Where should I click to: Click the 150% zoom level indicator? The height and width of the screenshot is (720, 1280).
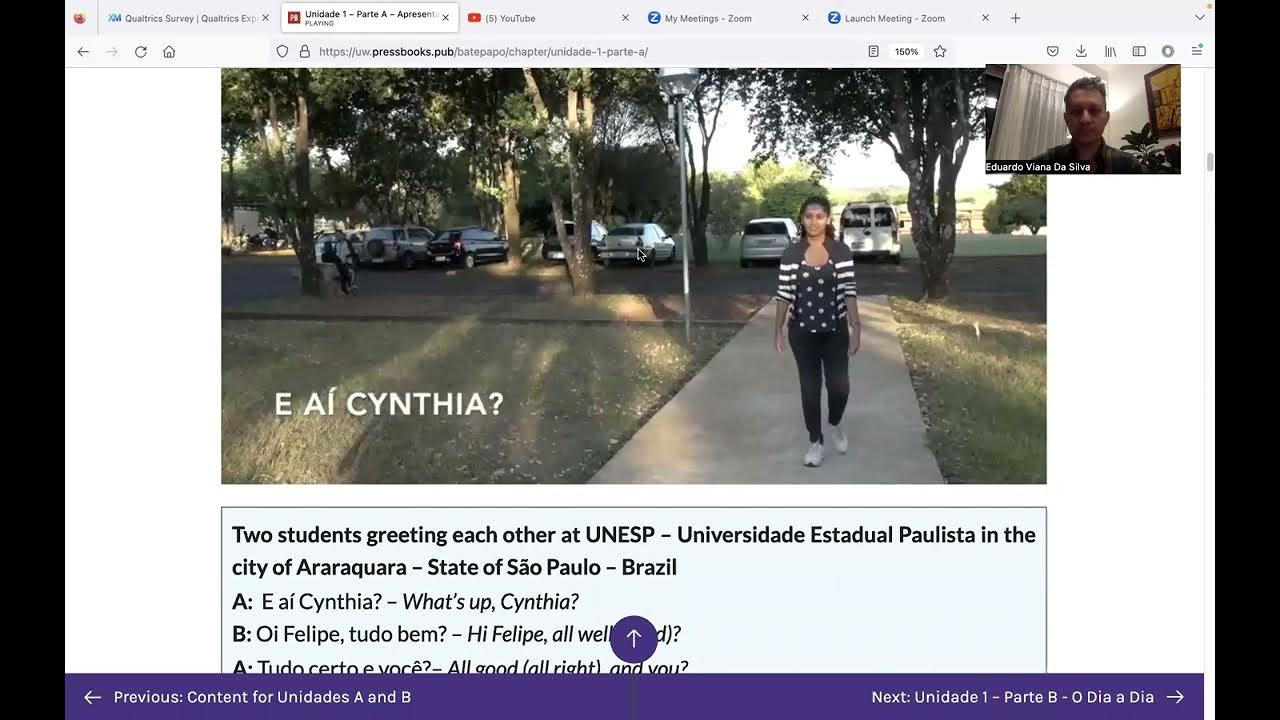pos(906,52)
